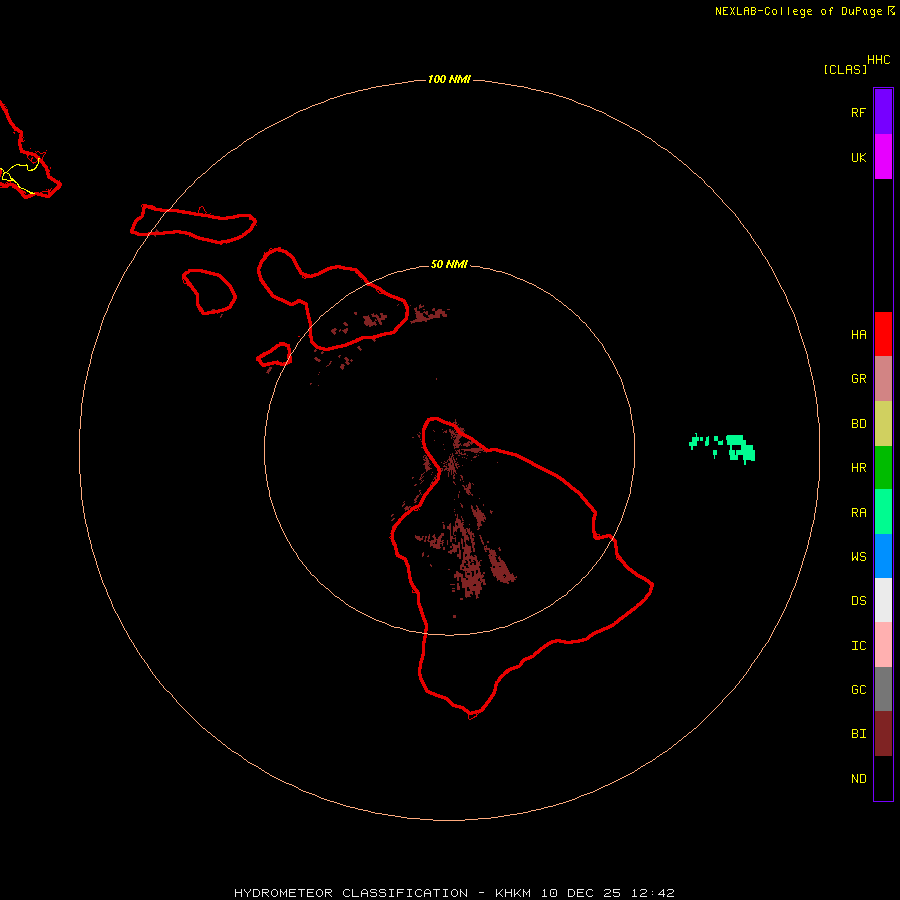Image resolution: width=900 pixels, height=900 pixels.
Task: Select the GR pink-brown legend swatch
Action: coord(883,379)
